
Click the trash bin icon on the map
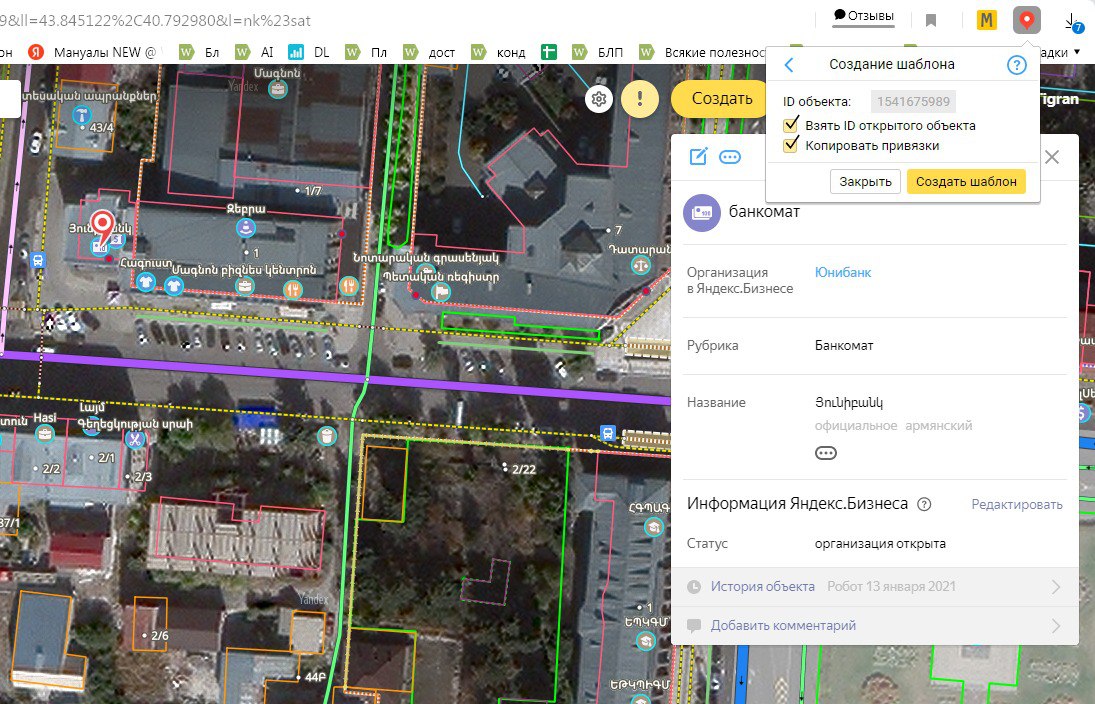pos(327,437)
